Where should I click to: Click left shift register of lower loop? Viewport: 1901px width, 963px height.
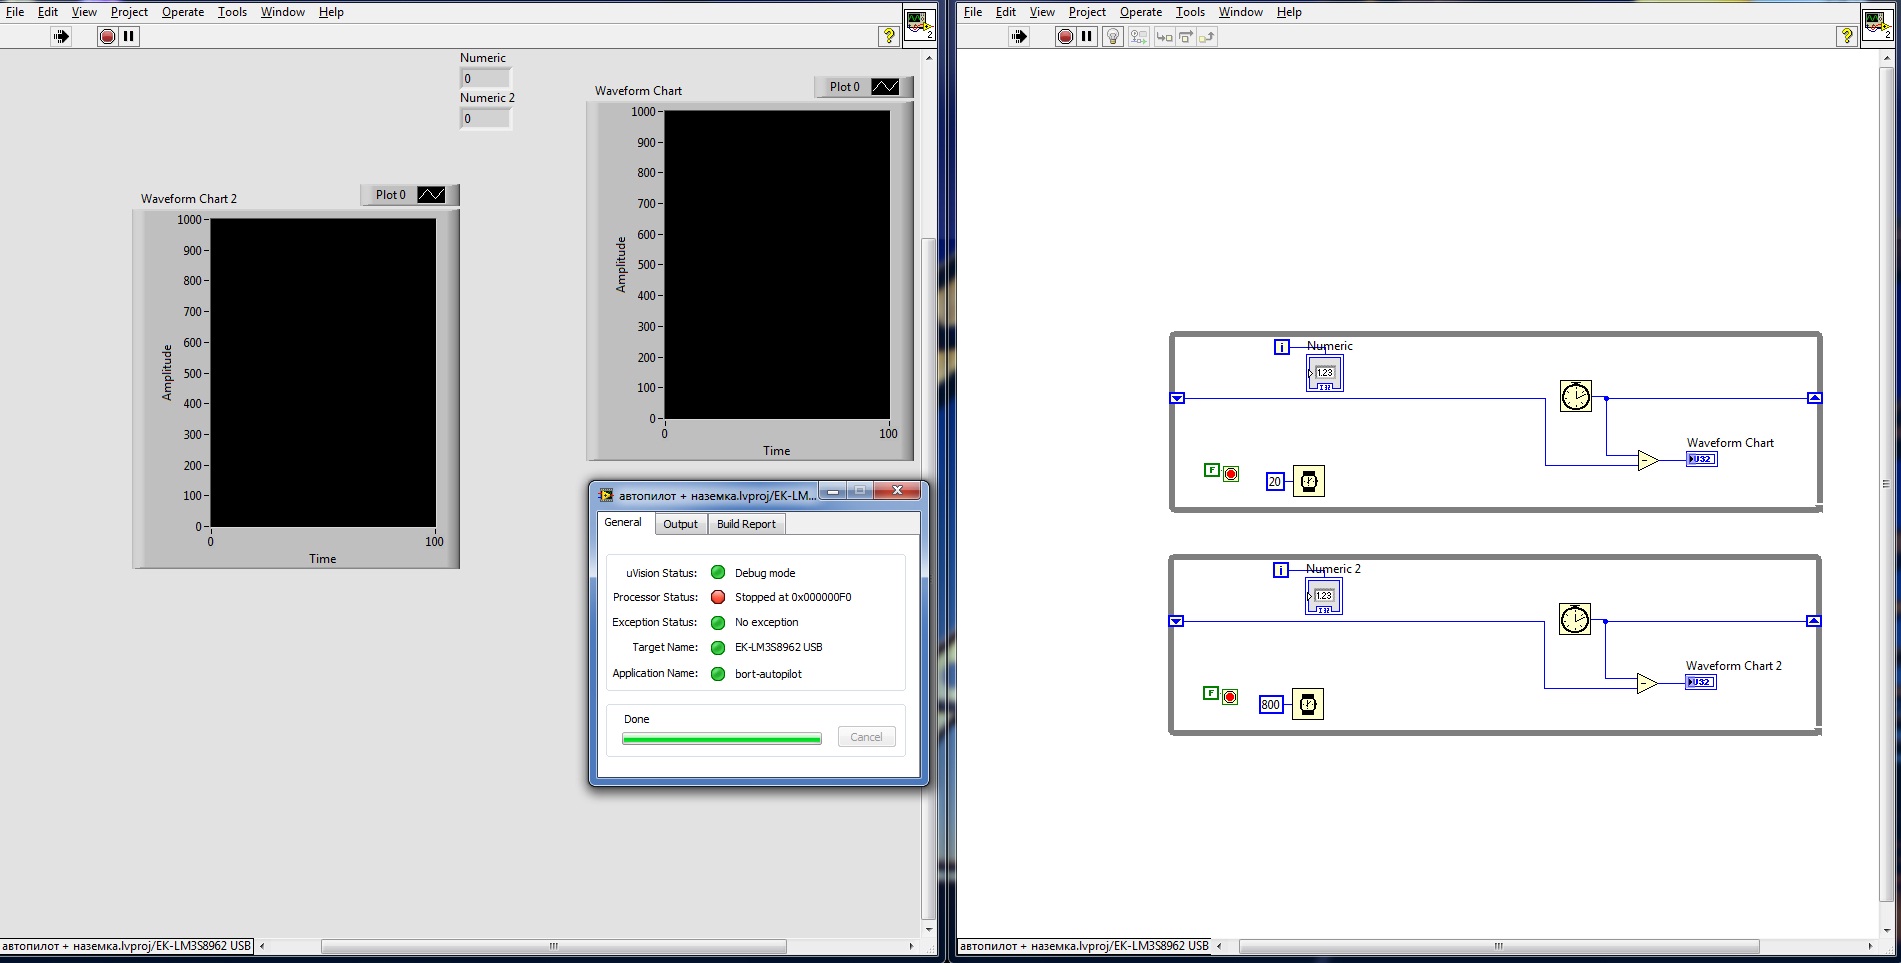pyautogui.click(x=1176, y=621)
